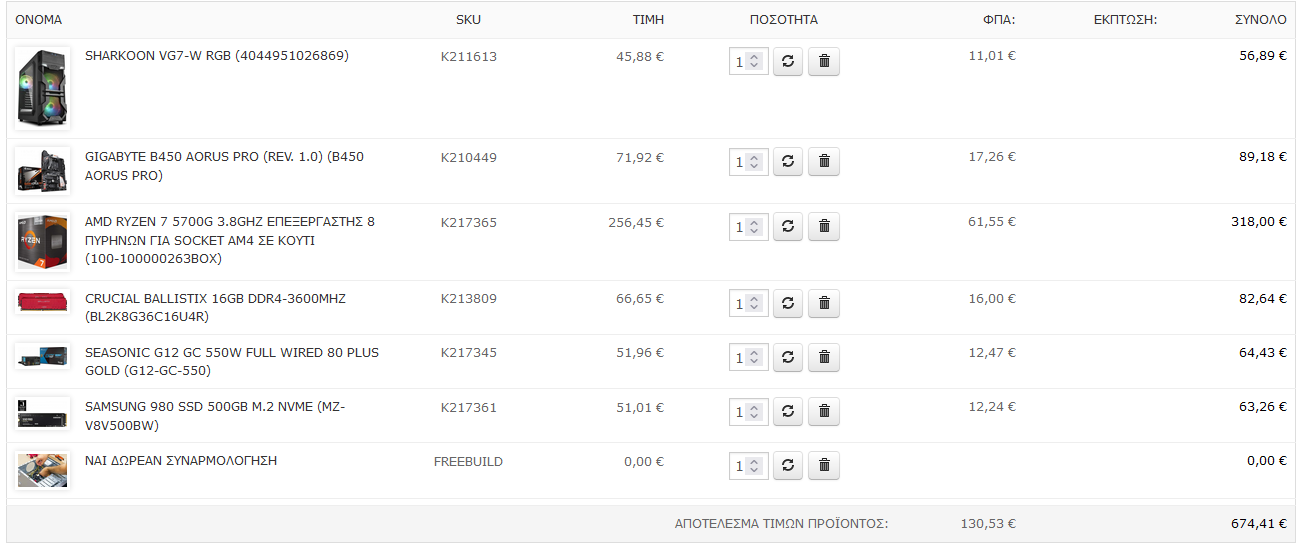
Task: Remove Samsung 980 SSD 500GB item
Action: tap(824, 412)
